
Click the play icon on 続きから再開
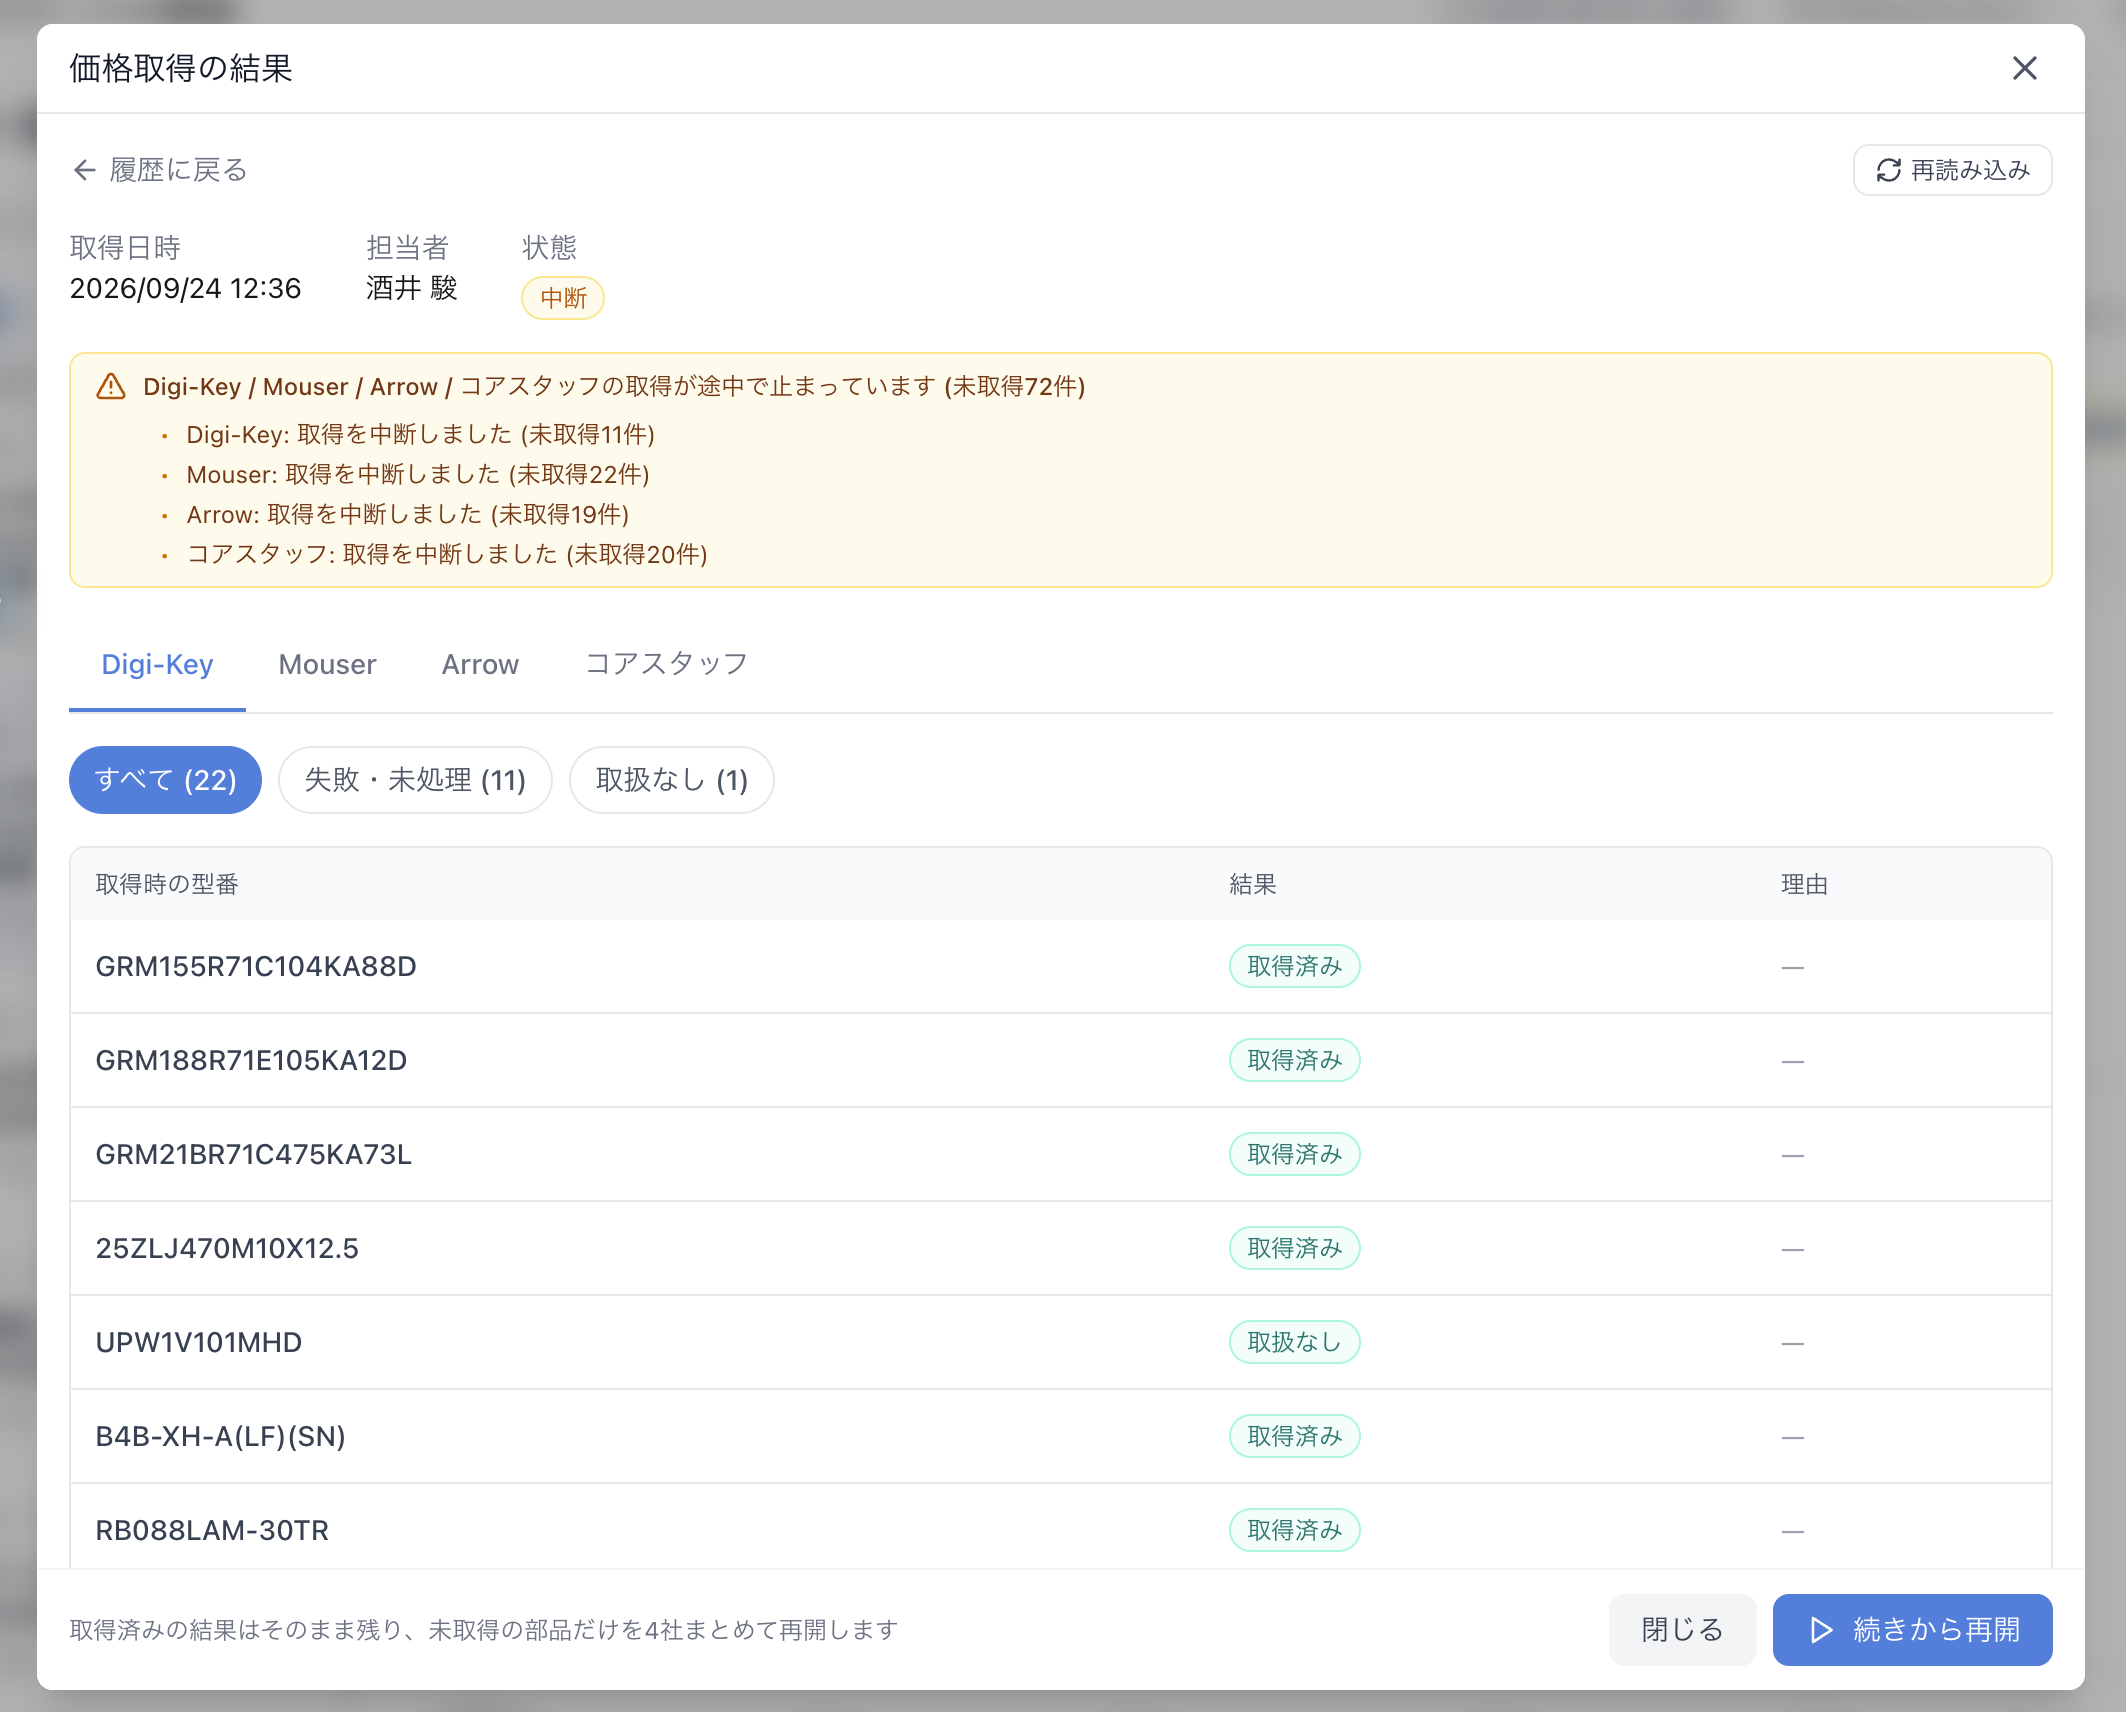click(x=1821, y=1630)
